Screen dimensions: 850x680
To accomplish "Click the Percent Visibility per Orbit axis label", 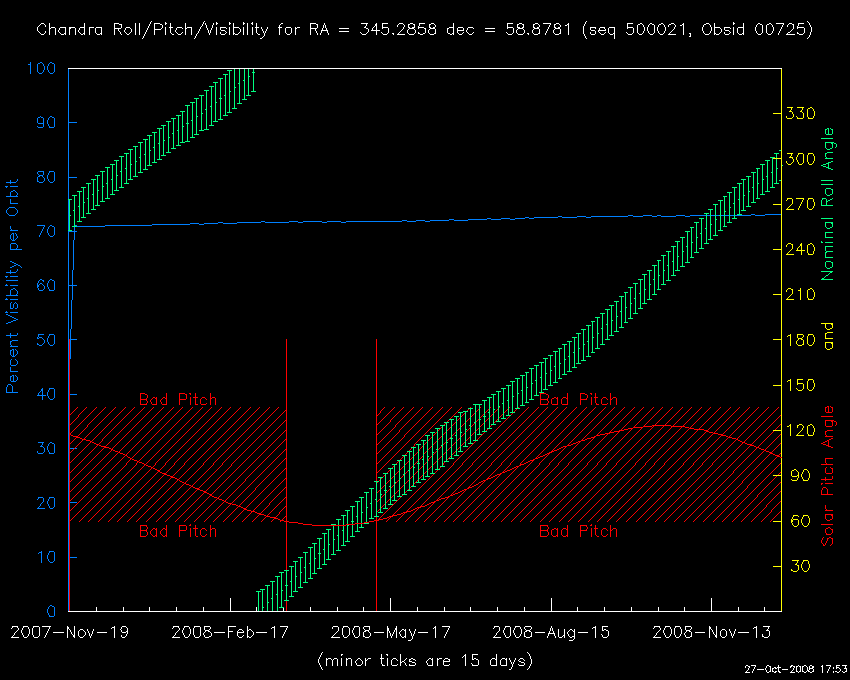I will pos(14,286).
